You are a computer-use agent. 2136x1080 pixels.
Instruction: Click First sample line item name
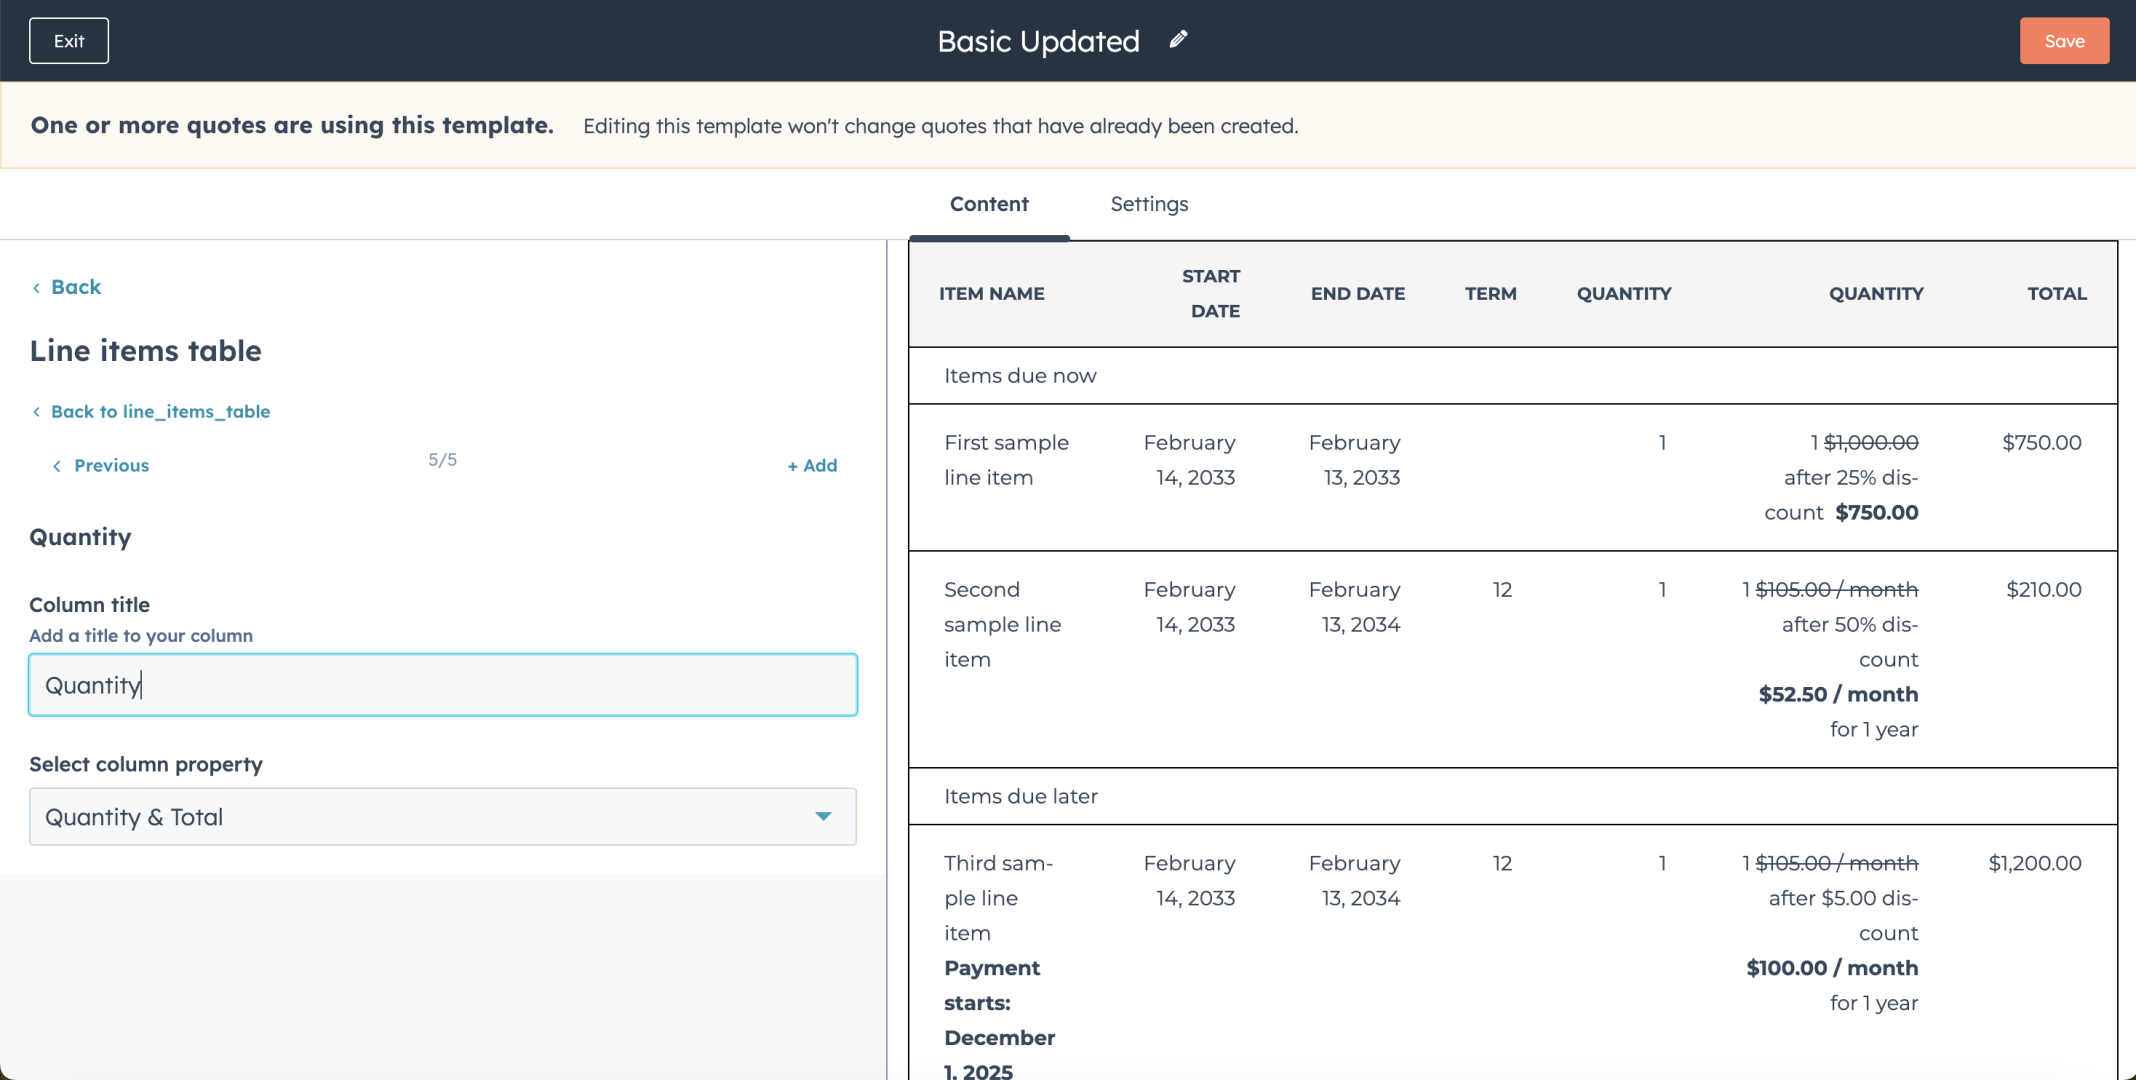(1006, 460)
